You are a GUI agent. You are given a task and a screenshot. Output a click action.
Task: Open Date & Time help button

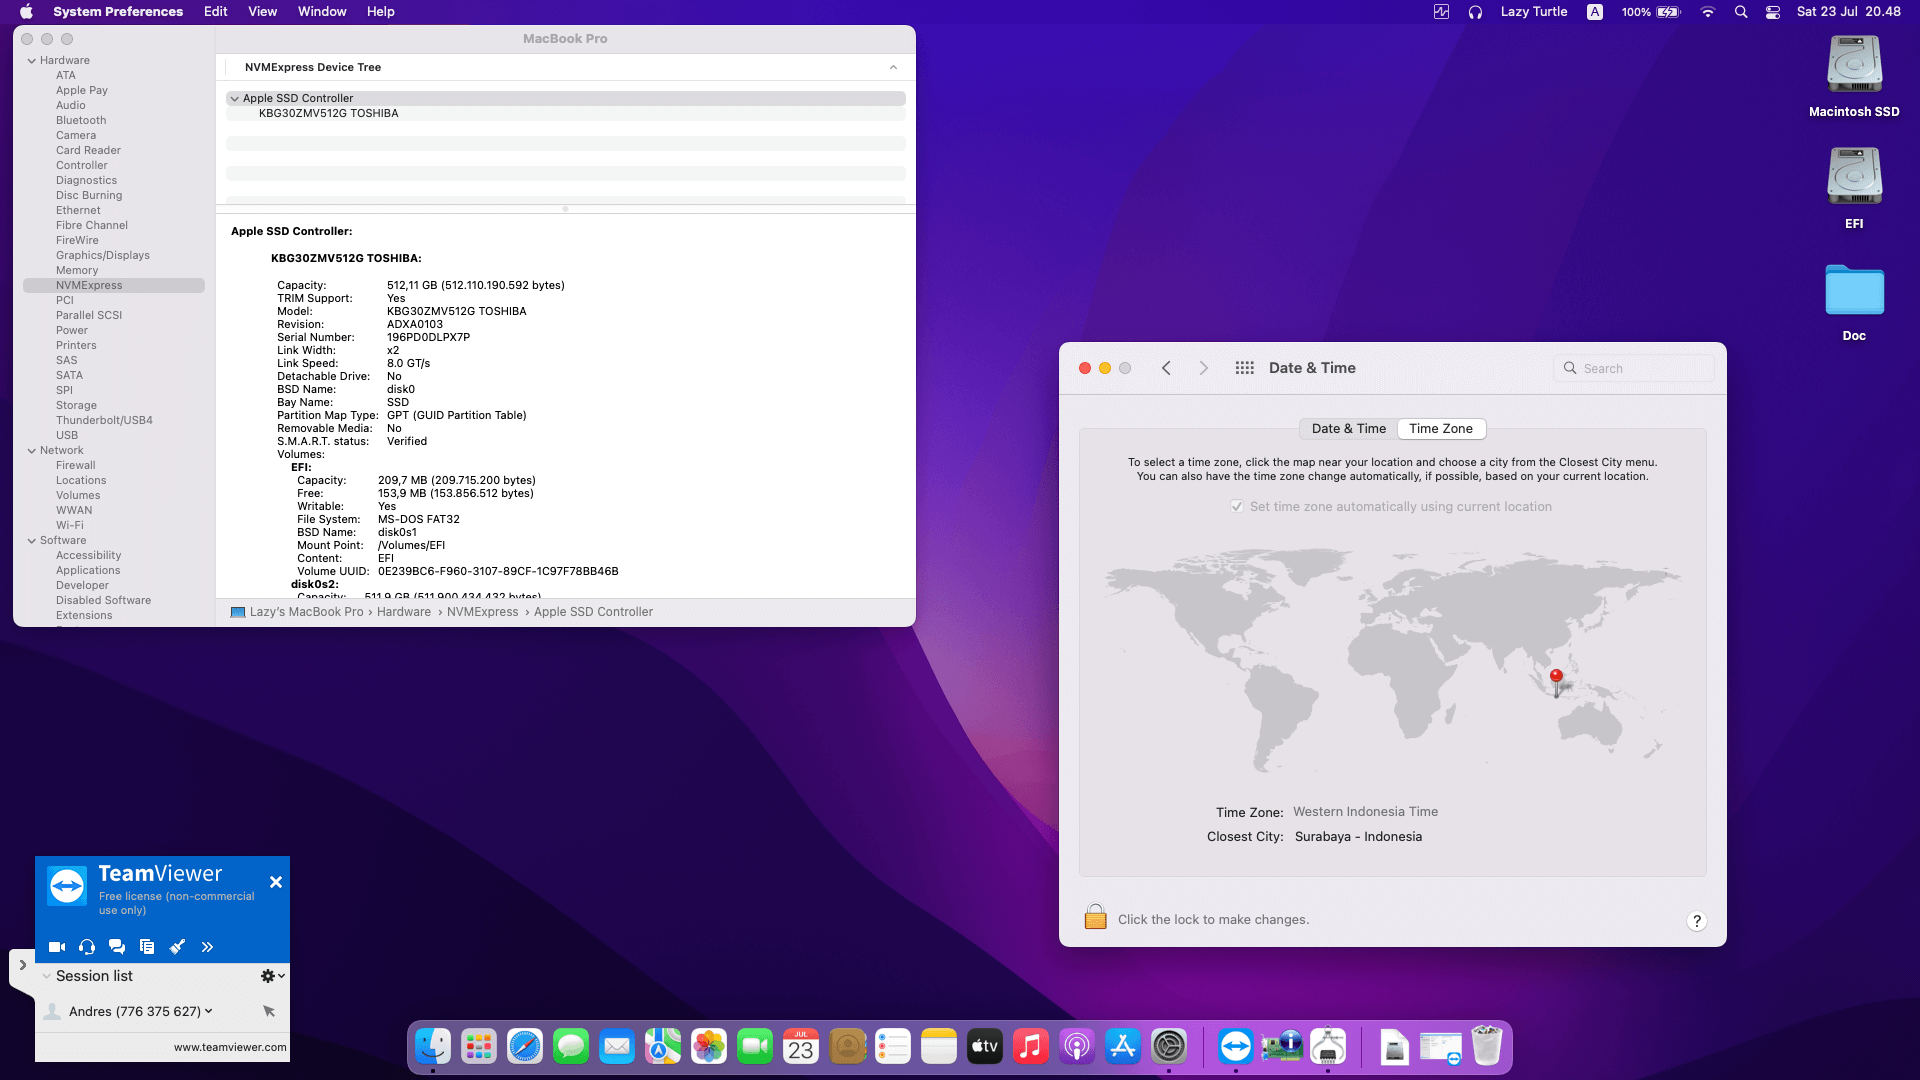[1696, 921]
